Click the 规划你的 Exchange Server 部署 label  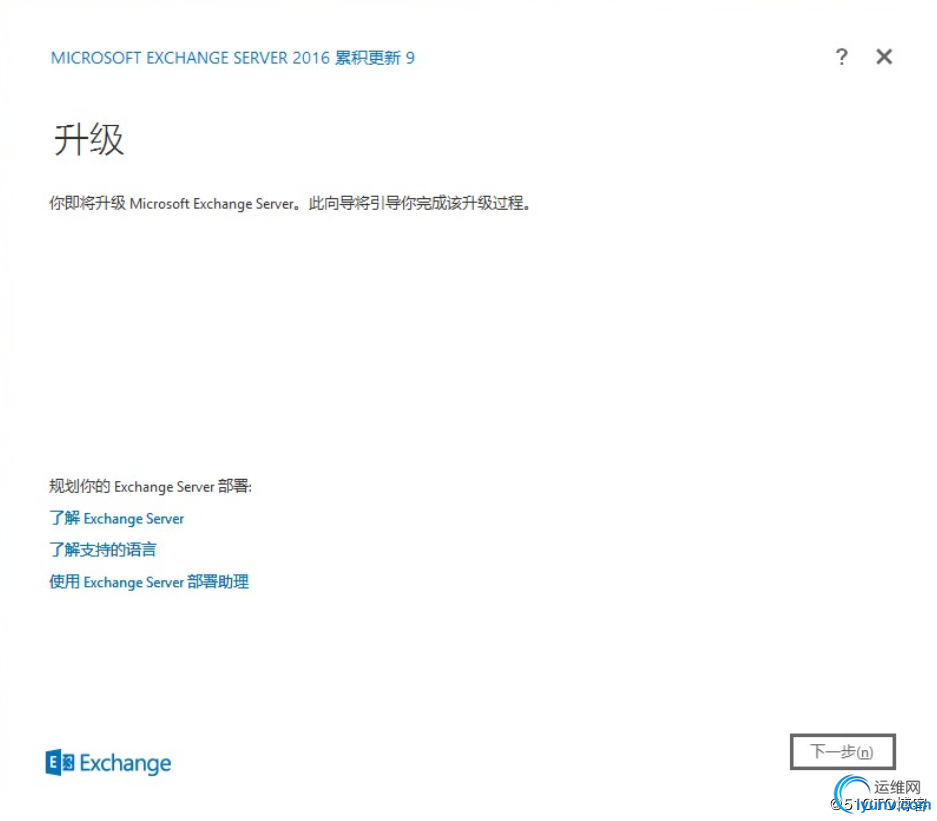(150, 486)
